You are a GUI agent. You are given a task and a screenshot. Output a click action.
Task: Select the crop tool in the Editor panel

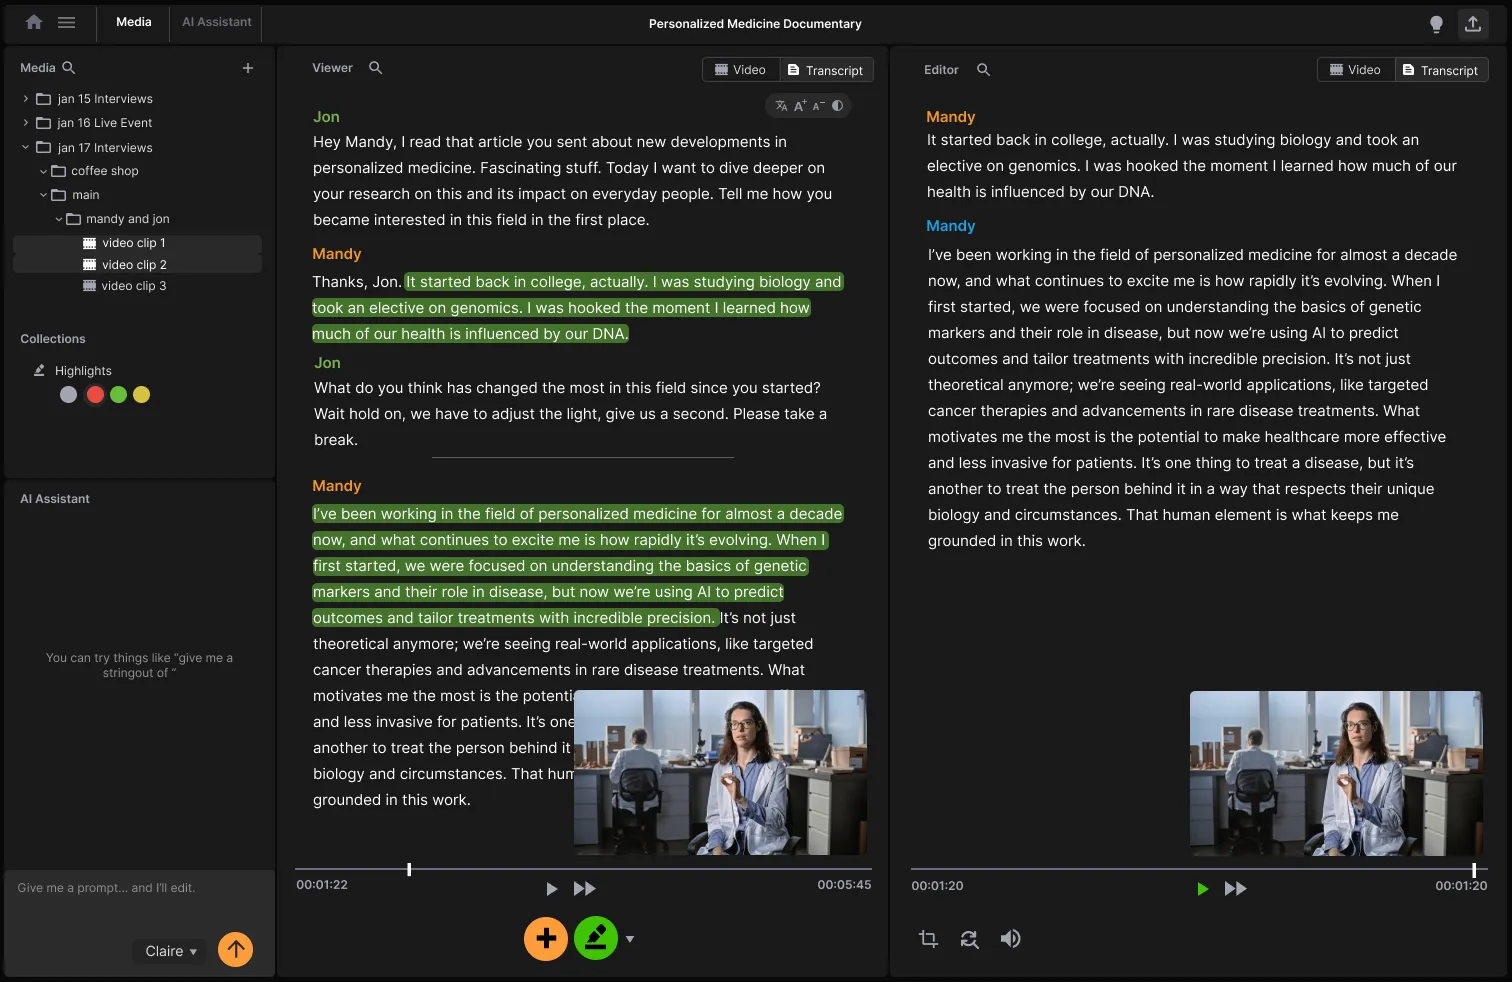click(927, 939)
